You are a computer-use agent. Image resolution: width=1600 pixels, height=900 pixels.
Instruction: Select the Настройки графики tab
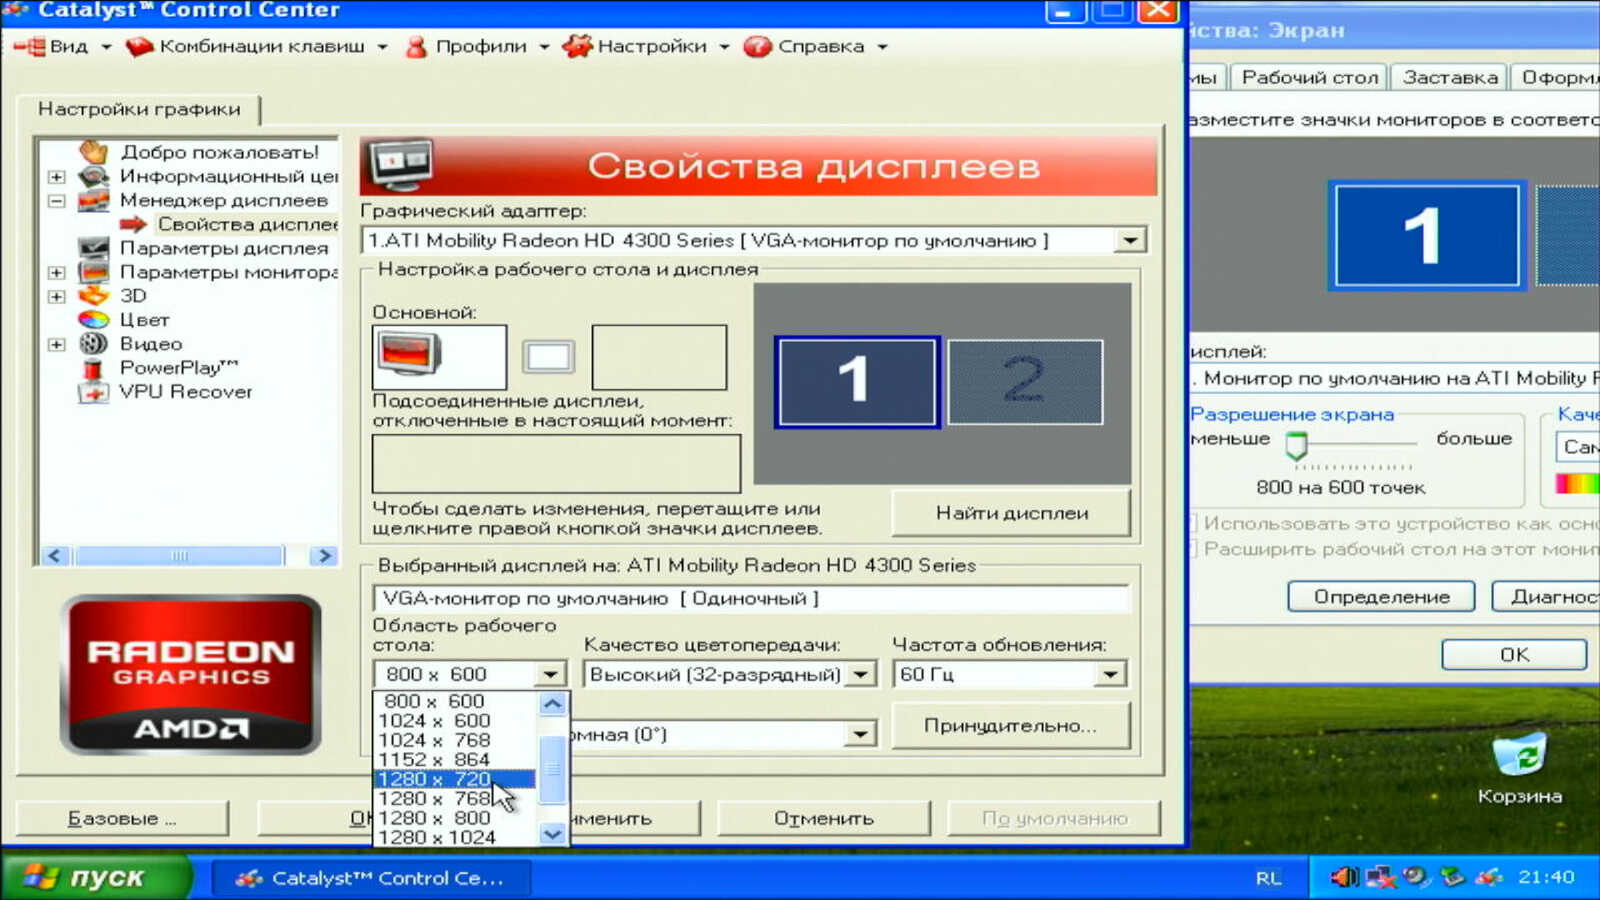139,109
